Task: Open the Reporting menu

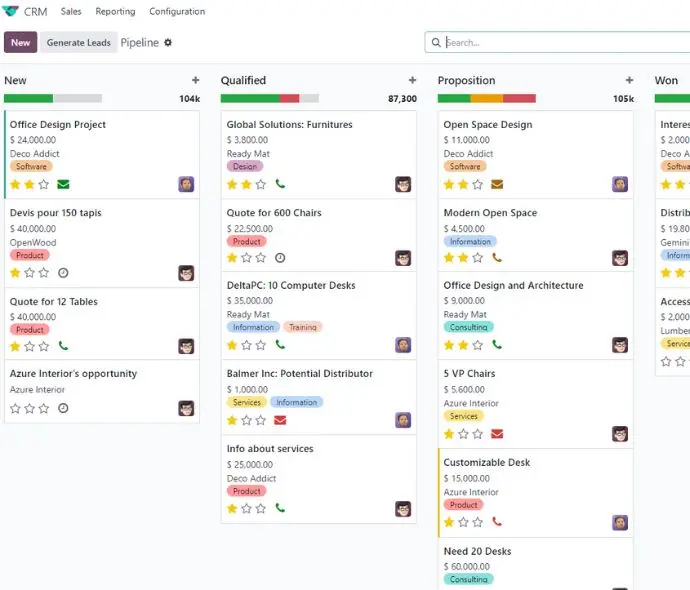Action: click(115, 11)
